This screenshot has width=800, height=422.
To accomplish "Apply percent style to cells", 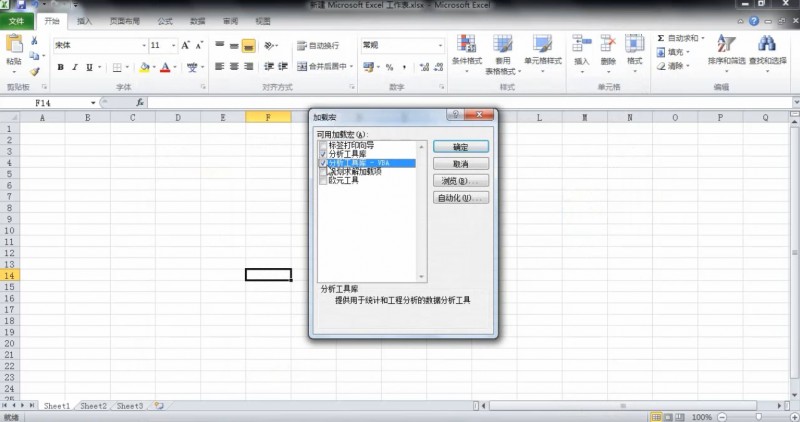I will 389,67.
